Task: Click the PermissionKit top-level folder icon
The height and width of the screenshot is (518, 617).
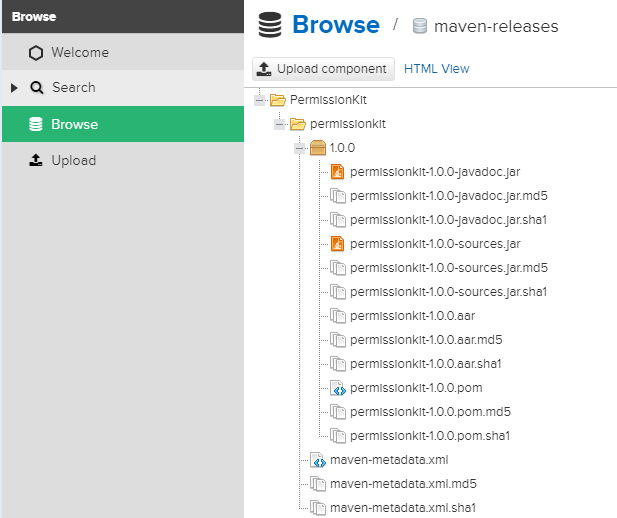Action: click(x=278, y=100)
